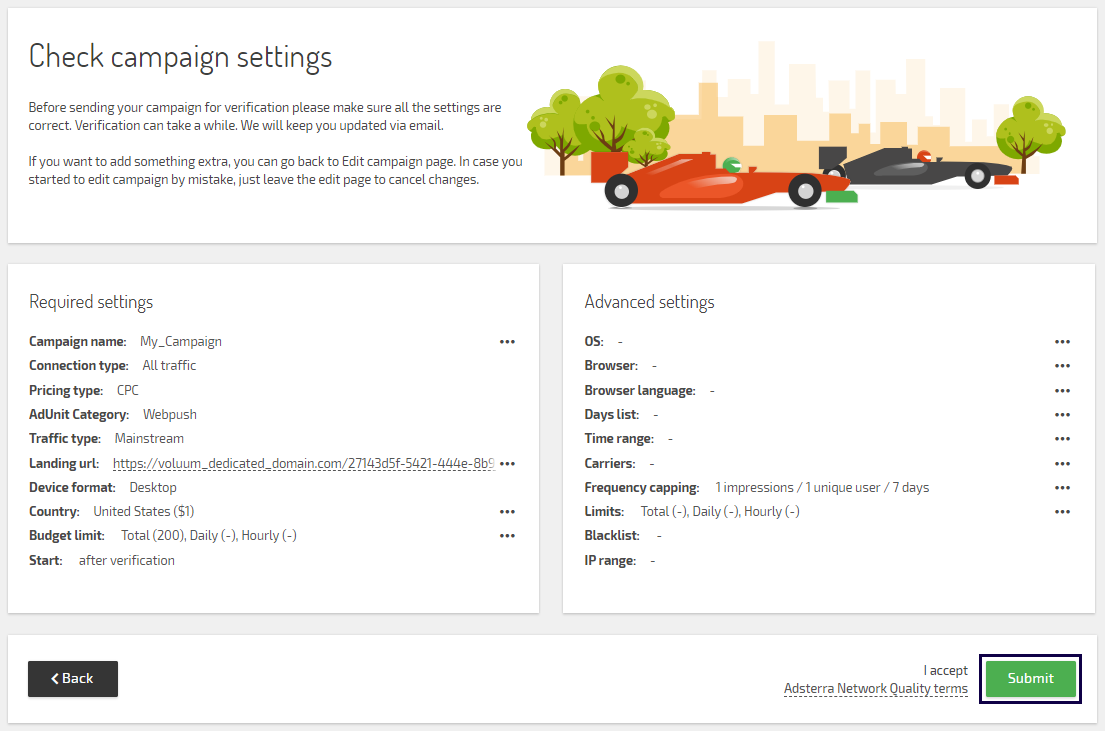Click the Frequency capping impressions value
This screenshot has height=731, width=1105.
821,488
